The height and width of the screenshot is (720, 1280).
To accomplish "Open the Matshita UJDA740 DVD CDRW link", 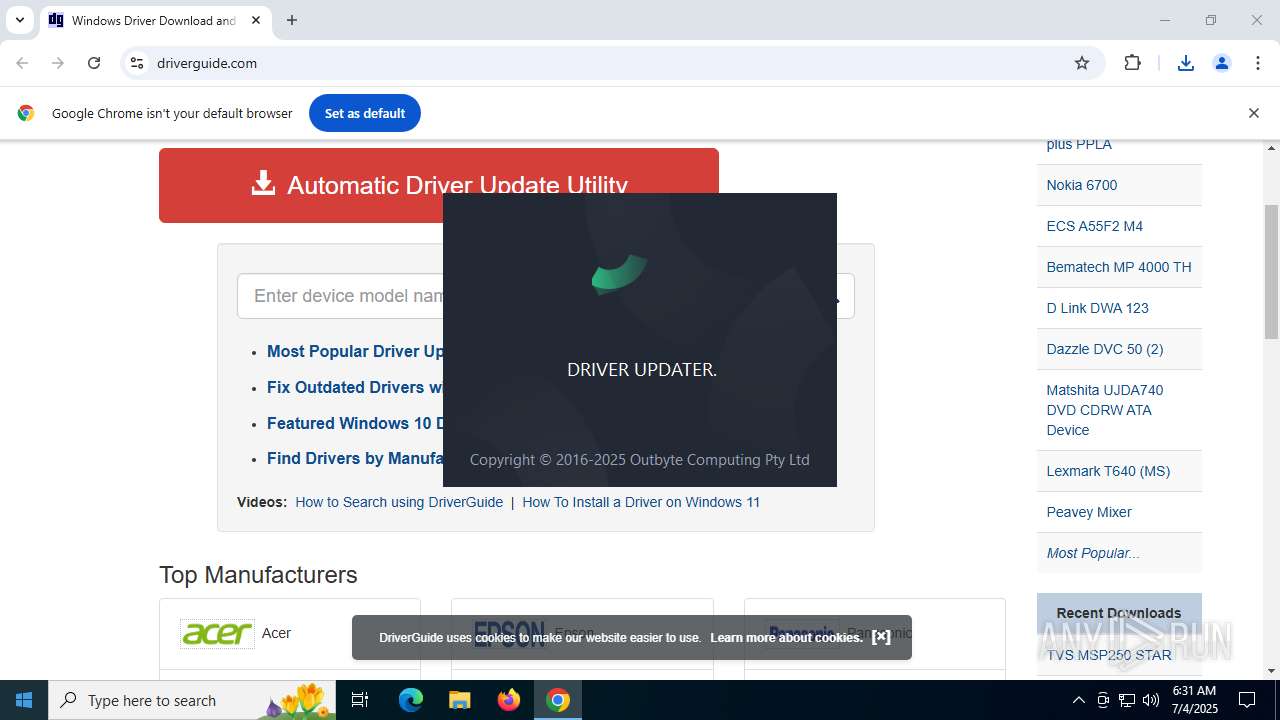I will tap(1105, 410).
